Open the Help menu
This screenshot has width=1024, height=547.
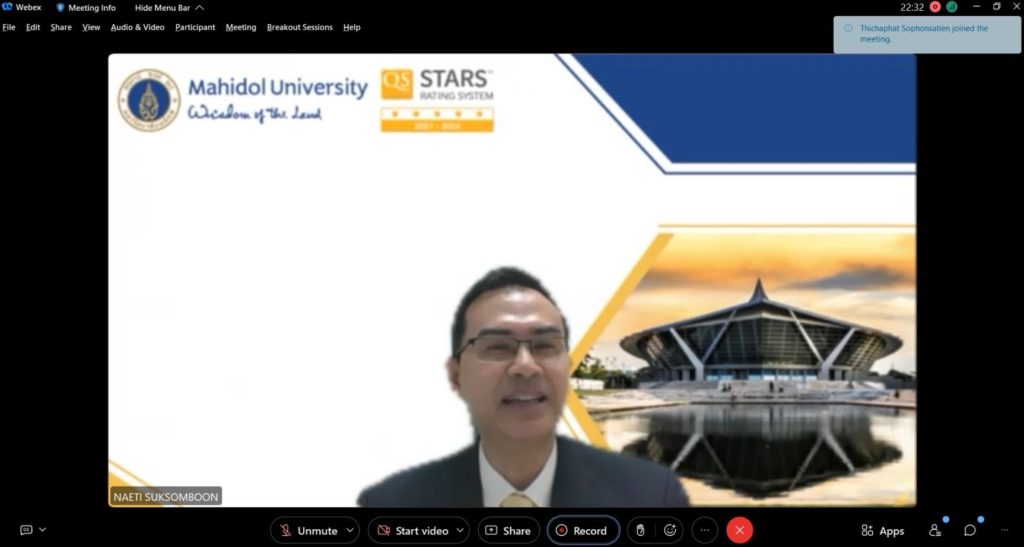pyautogui.click(x=352, y=27)
